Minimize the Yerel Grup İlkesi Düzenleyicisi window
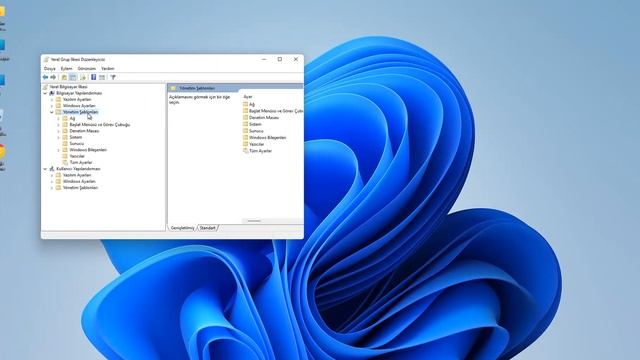Viewport: 640px width, 360px height. coord(264,59)
